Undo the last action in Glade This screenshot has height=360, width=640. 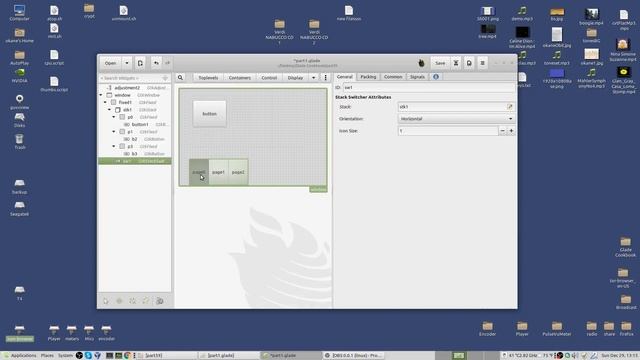[x=156, y=63]
